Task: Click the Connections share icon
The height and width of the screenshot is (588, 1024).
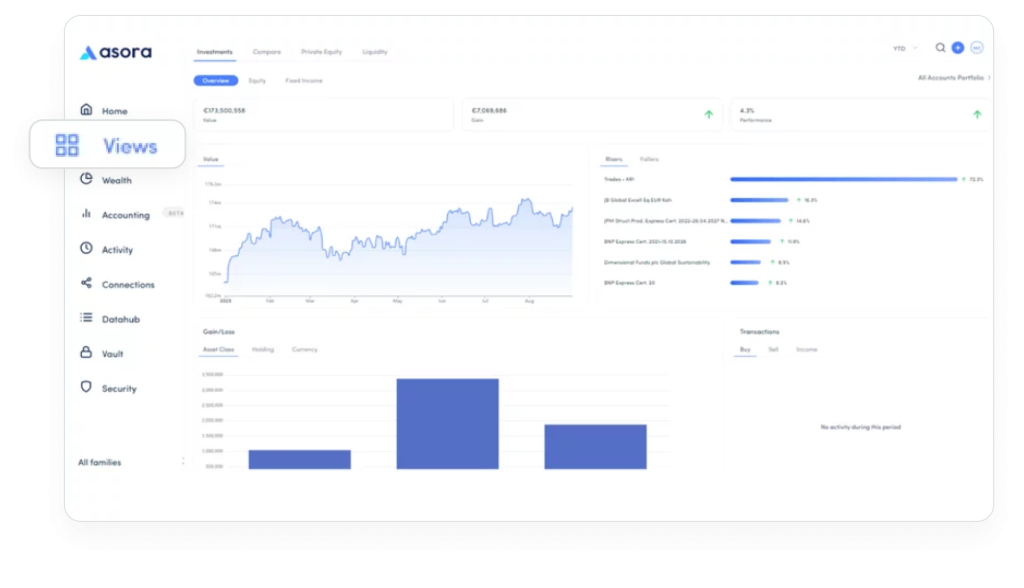Action: pyautogui.click(x=86, y=284)
